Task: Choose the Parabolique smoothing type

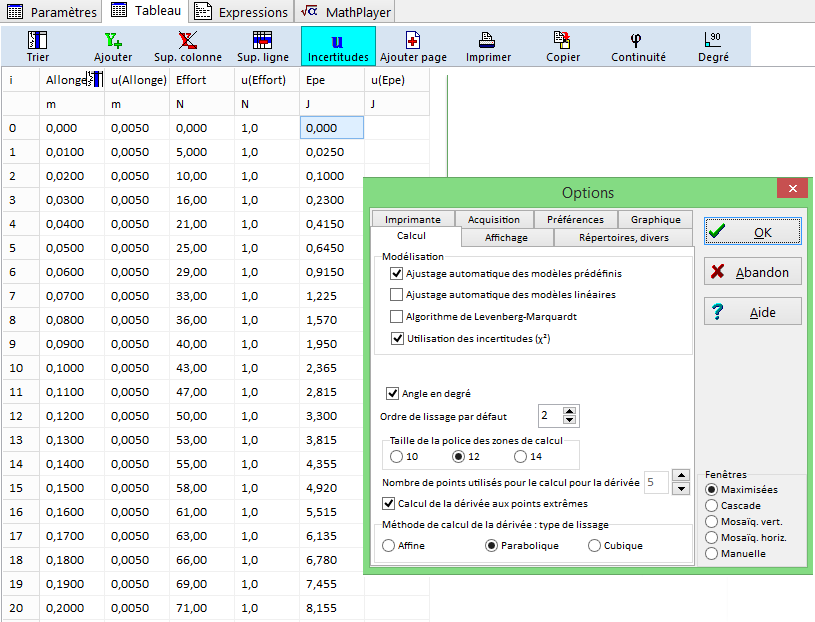Action: (x=491, y=546)
